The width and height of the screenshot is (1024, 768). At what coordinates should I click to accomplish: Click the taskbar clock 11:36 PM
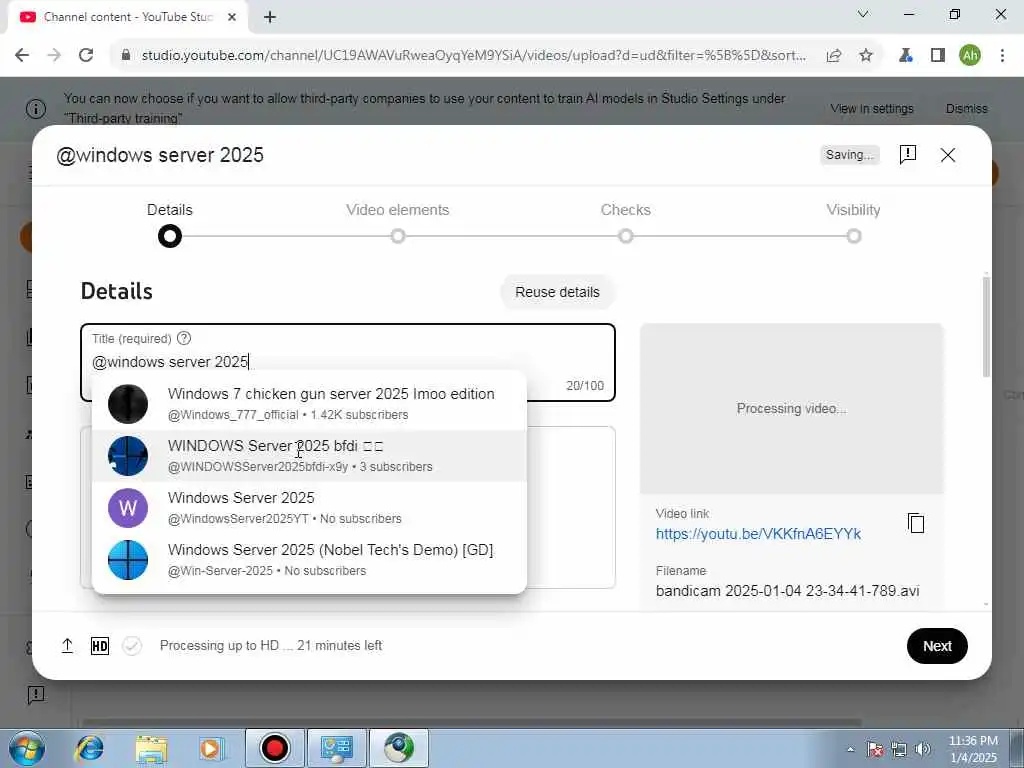coord(973,741)
